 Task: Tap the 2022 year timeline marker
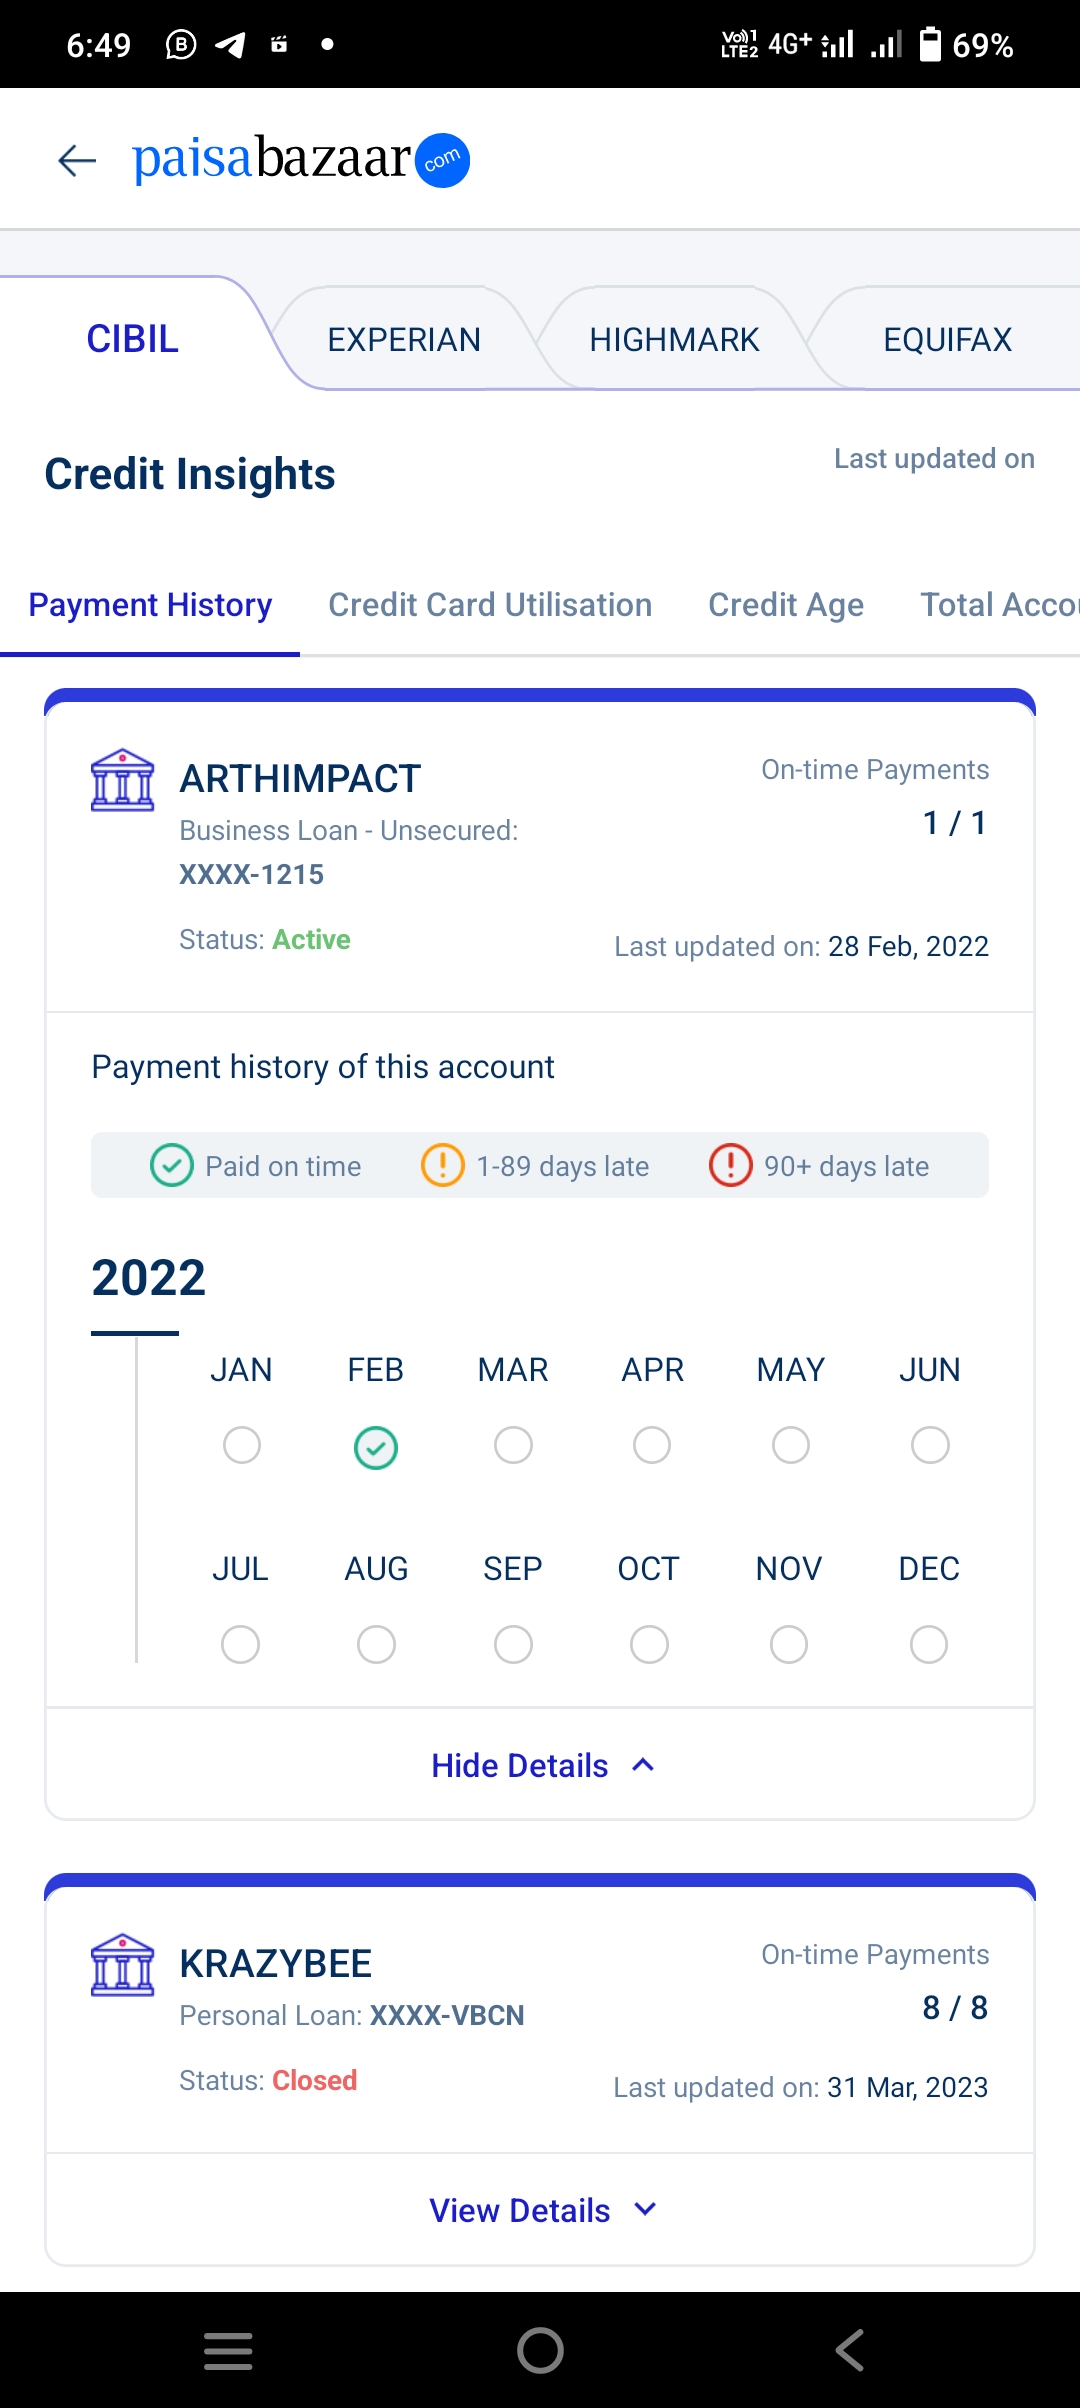coord(148,1278)
